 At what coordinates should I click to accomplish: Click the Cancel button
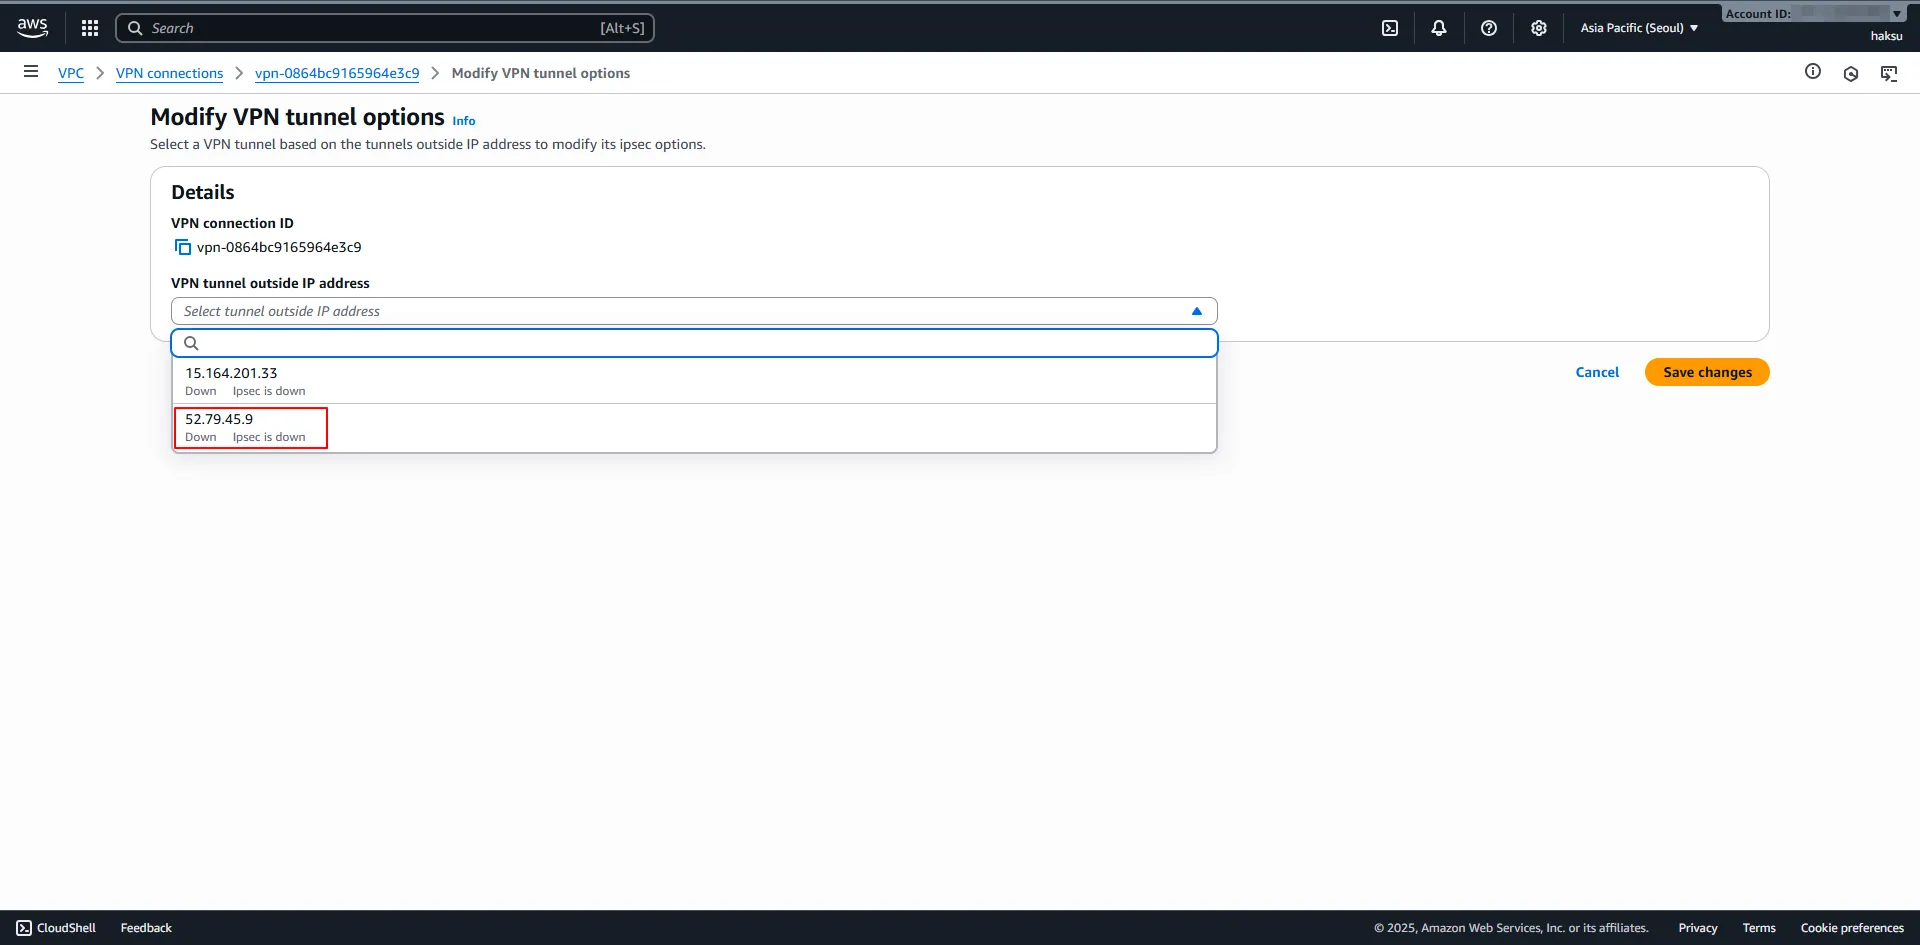coord(1597,372)
